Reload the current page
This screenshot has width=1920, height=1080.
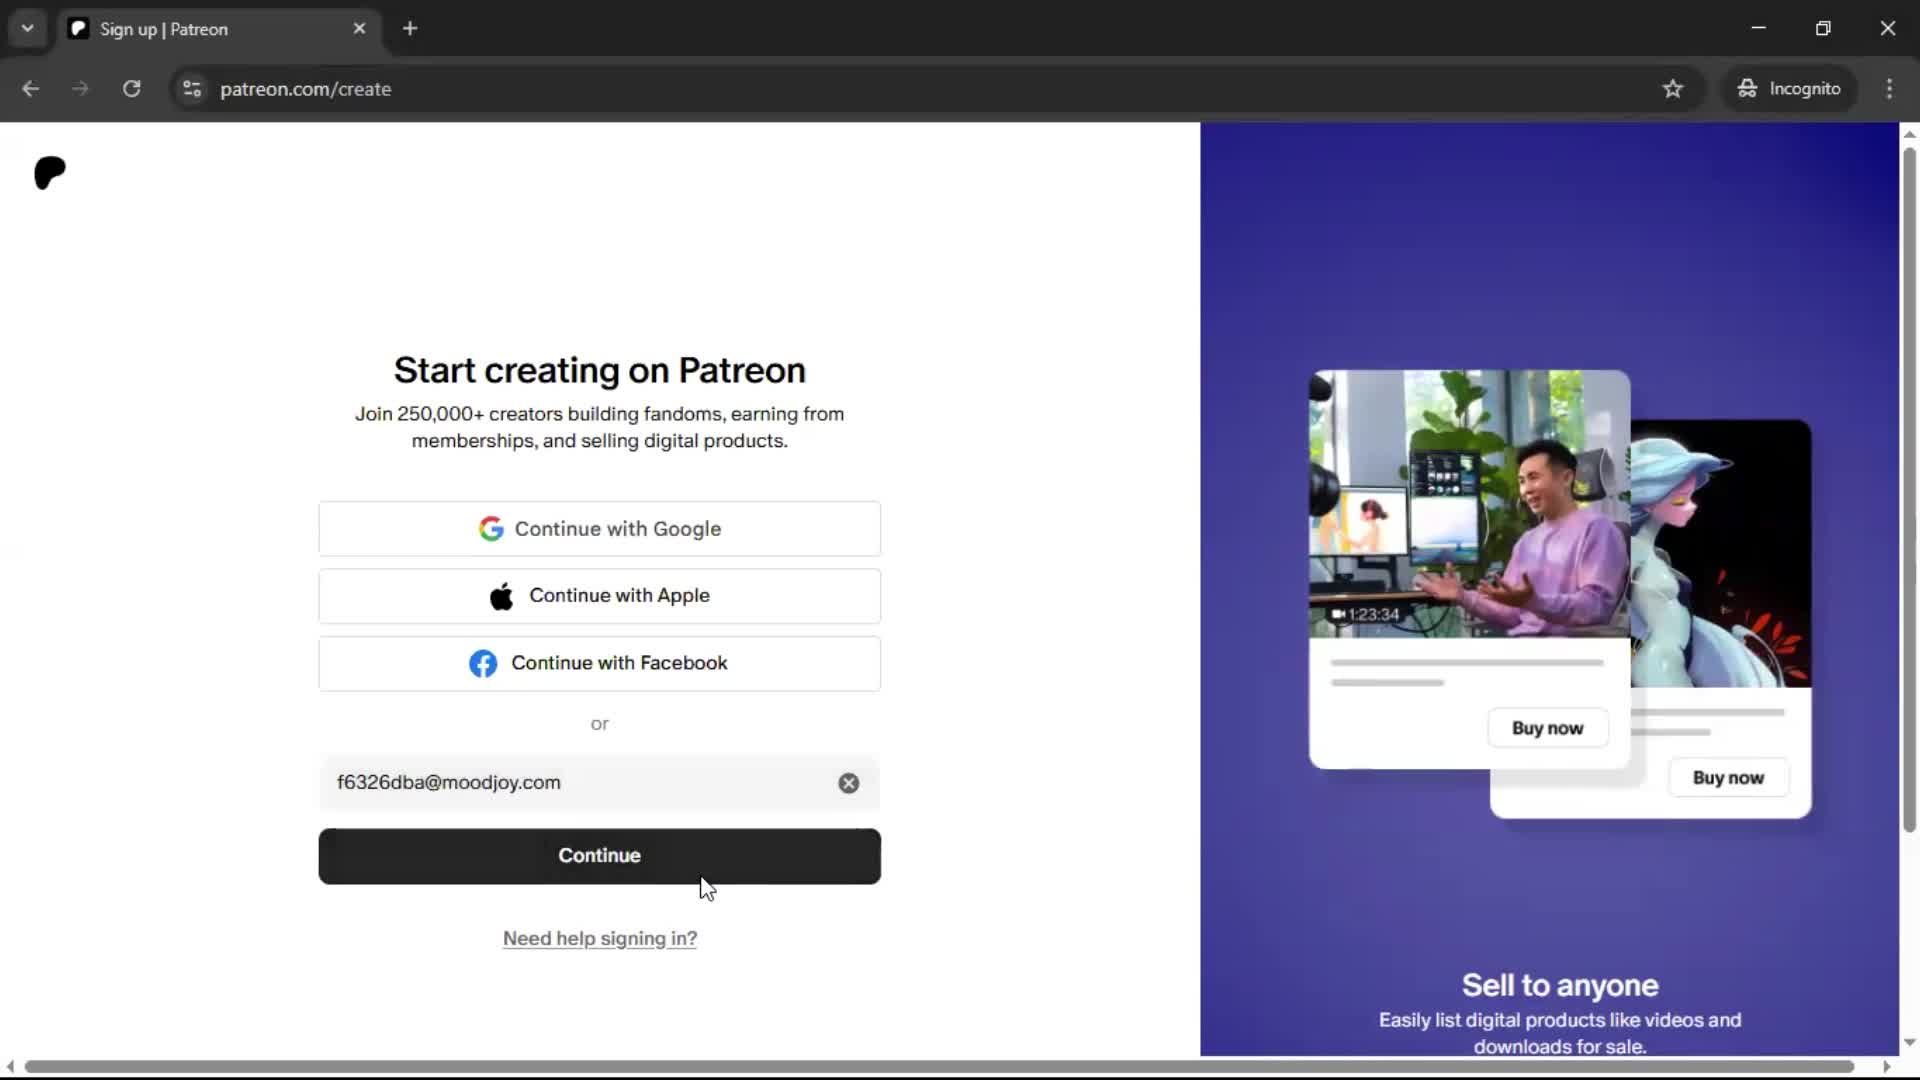pos(131,88)
